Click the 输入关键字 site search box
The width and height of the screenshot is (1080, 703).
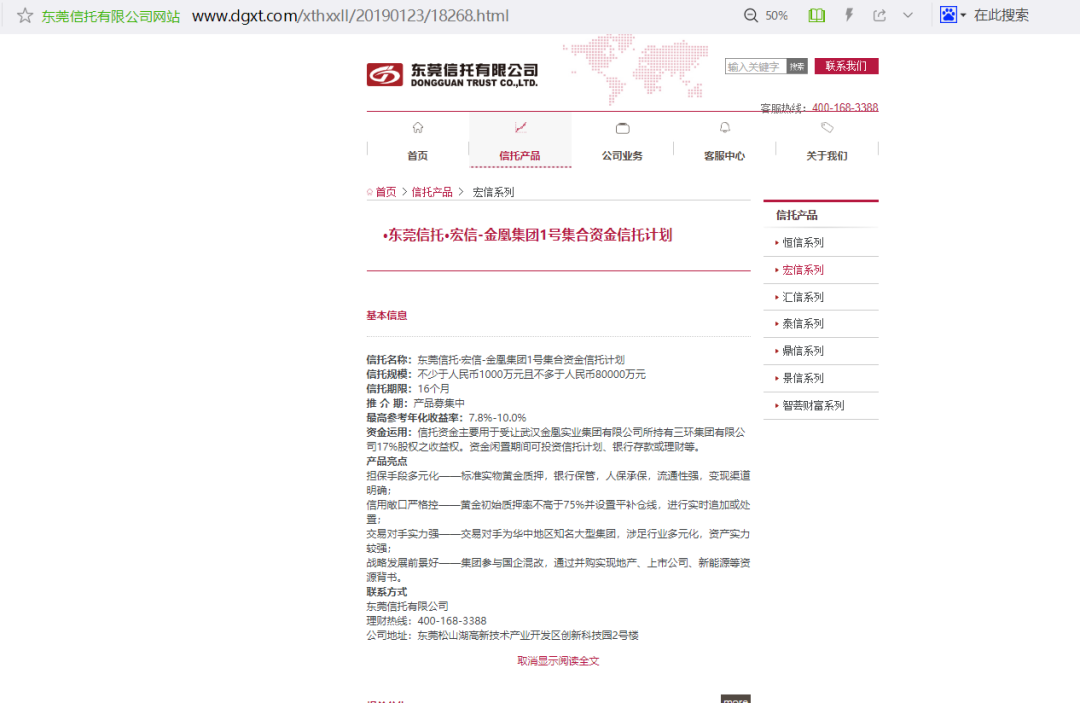(755, 66)
